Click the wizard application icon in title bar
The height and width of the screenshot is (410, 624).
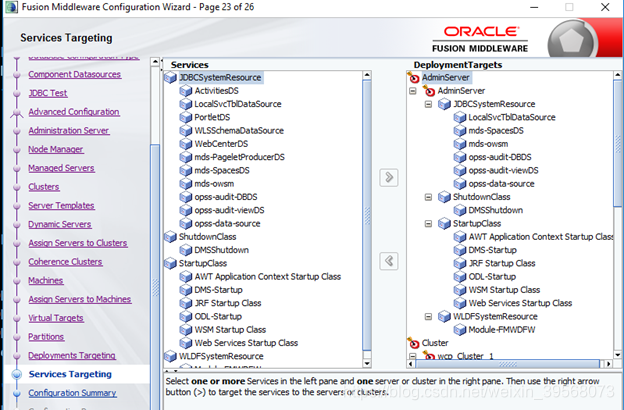coord(11,7)
